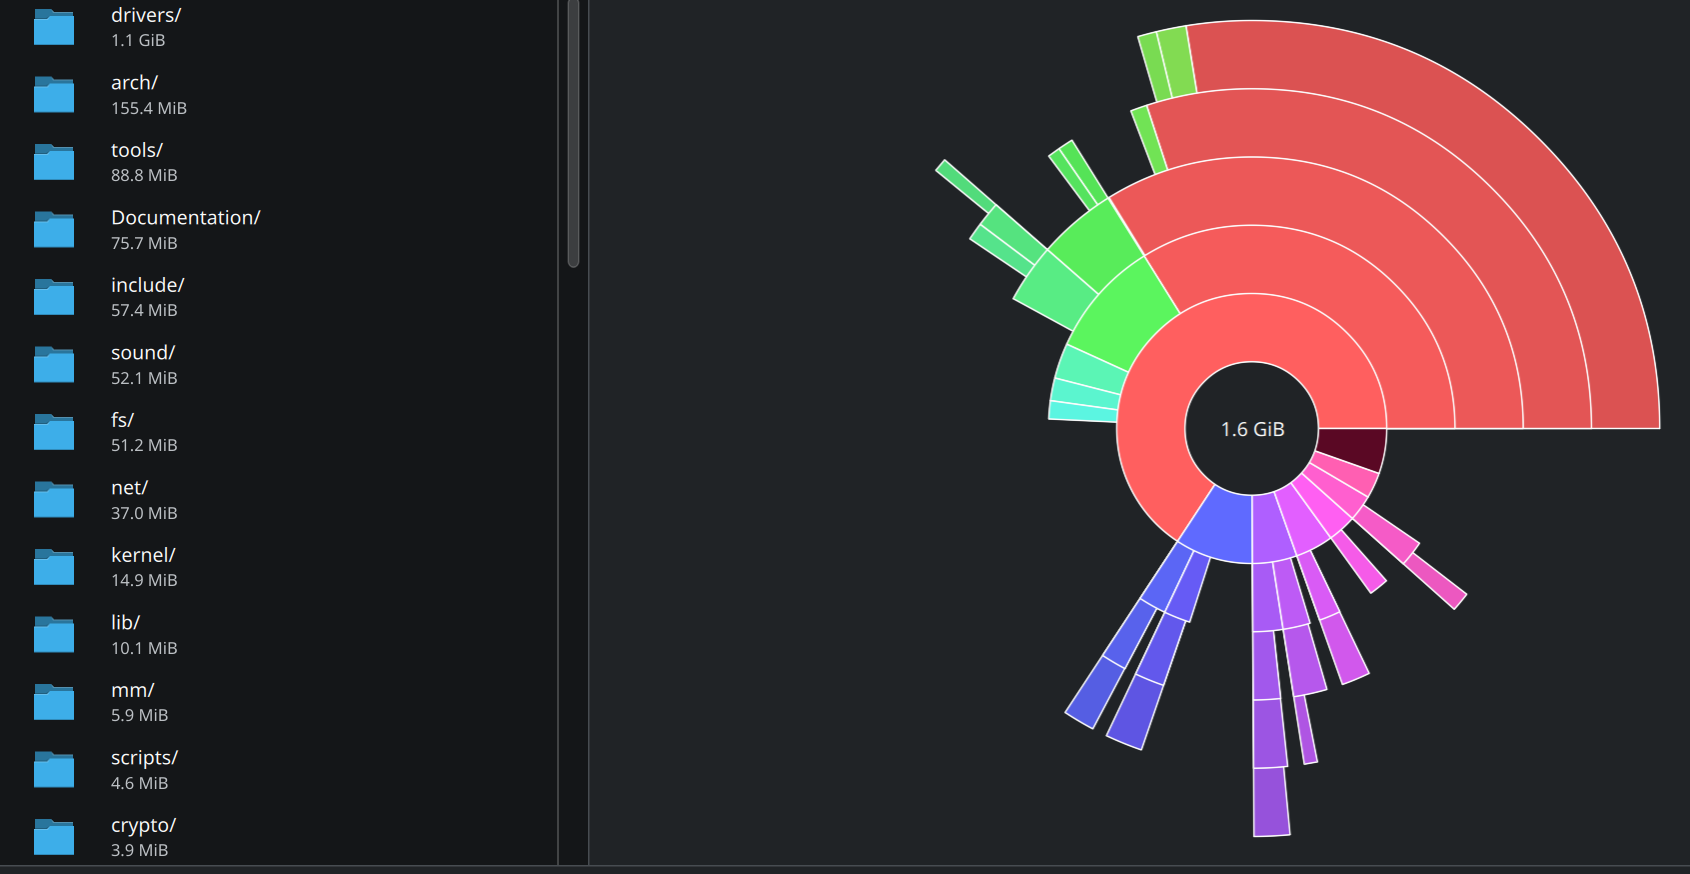Click the 1.1 GiB size value
The height and width of the screenshot is (874, 1690).
tap(138, 40)
